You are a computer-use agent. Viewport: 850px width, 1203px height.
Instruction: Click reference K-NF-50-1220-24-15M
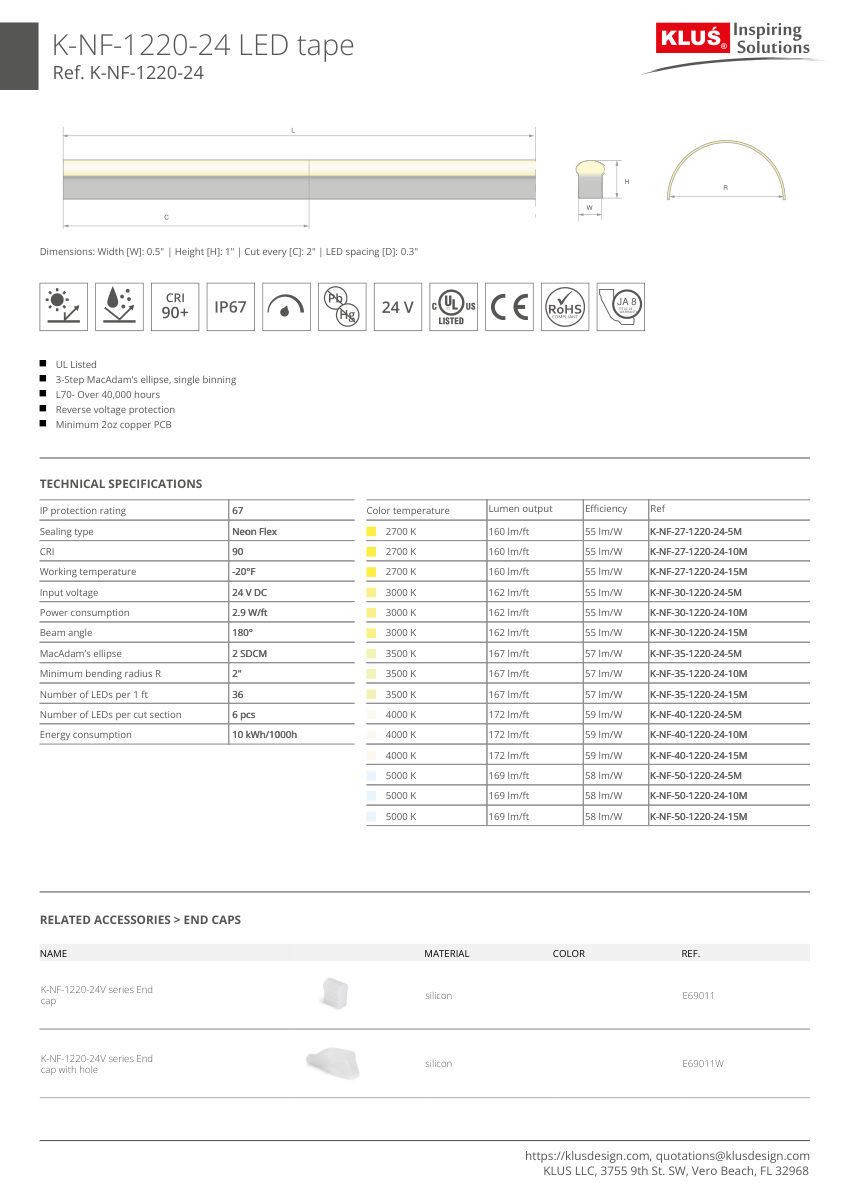click(x=698, y=816)
